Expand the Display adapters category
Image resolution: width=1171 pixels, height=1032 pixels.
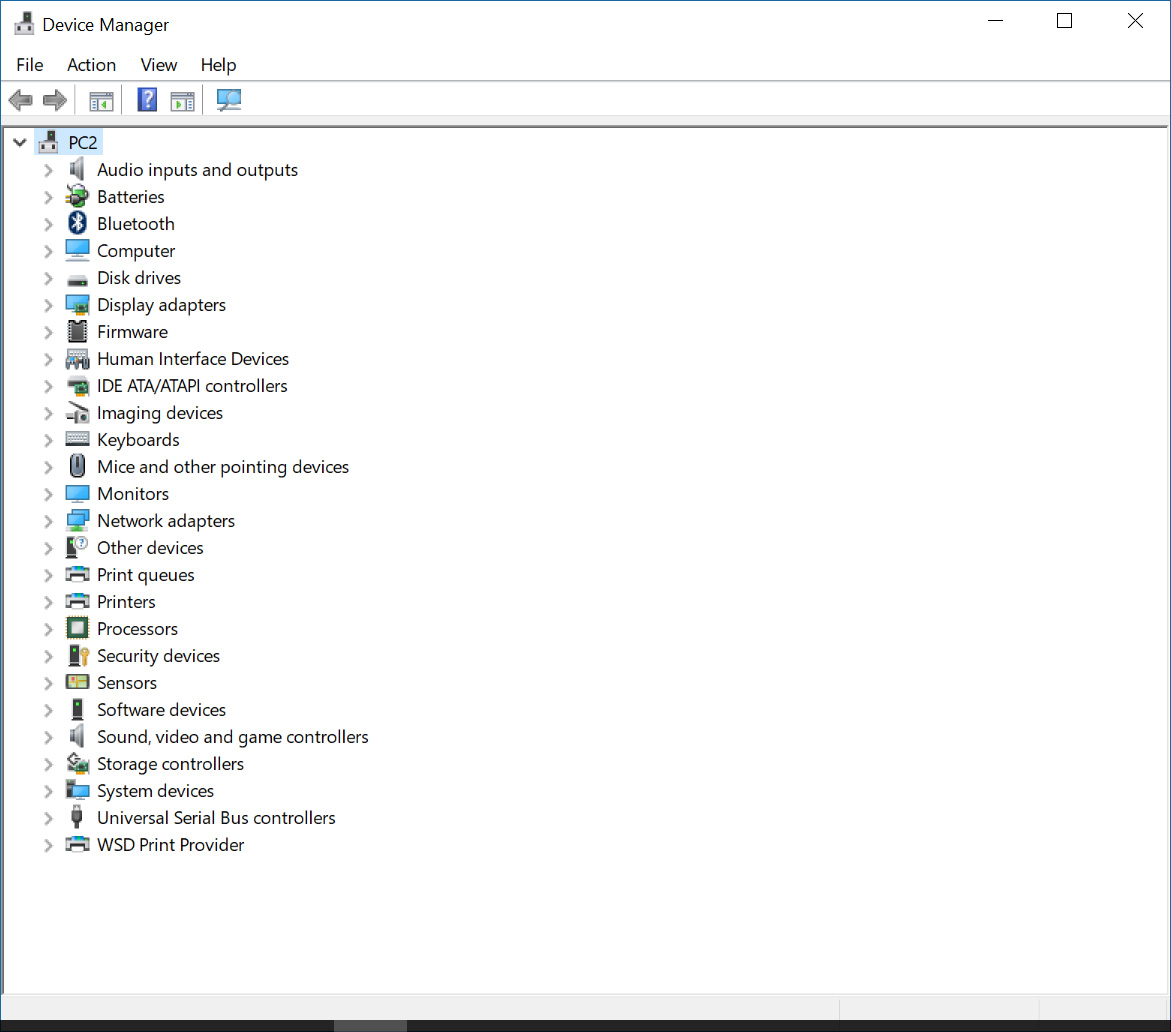(x=48, y=305)
